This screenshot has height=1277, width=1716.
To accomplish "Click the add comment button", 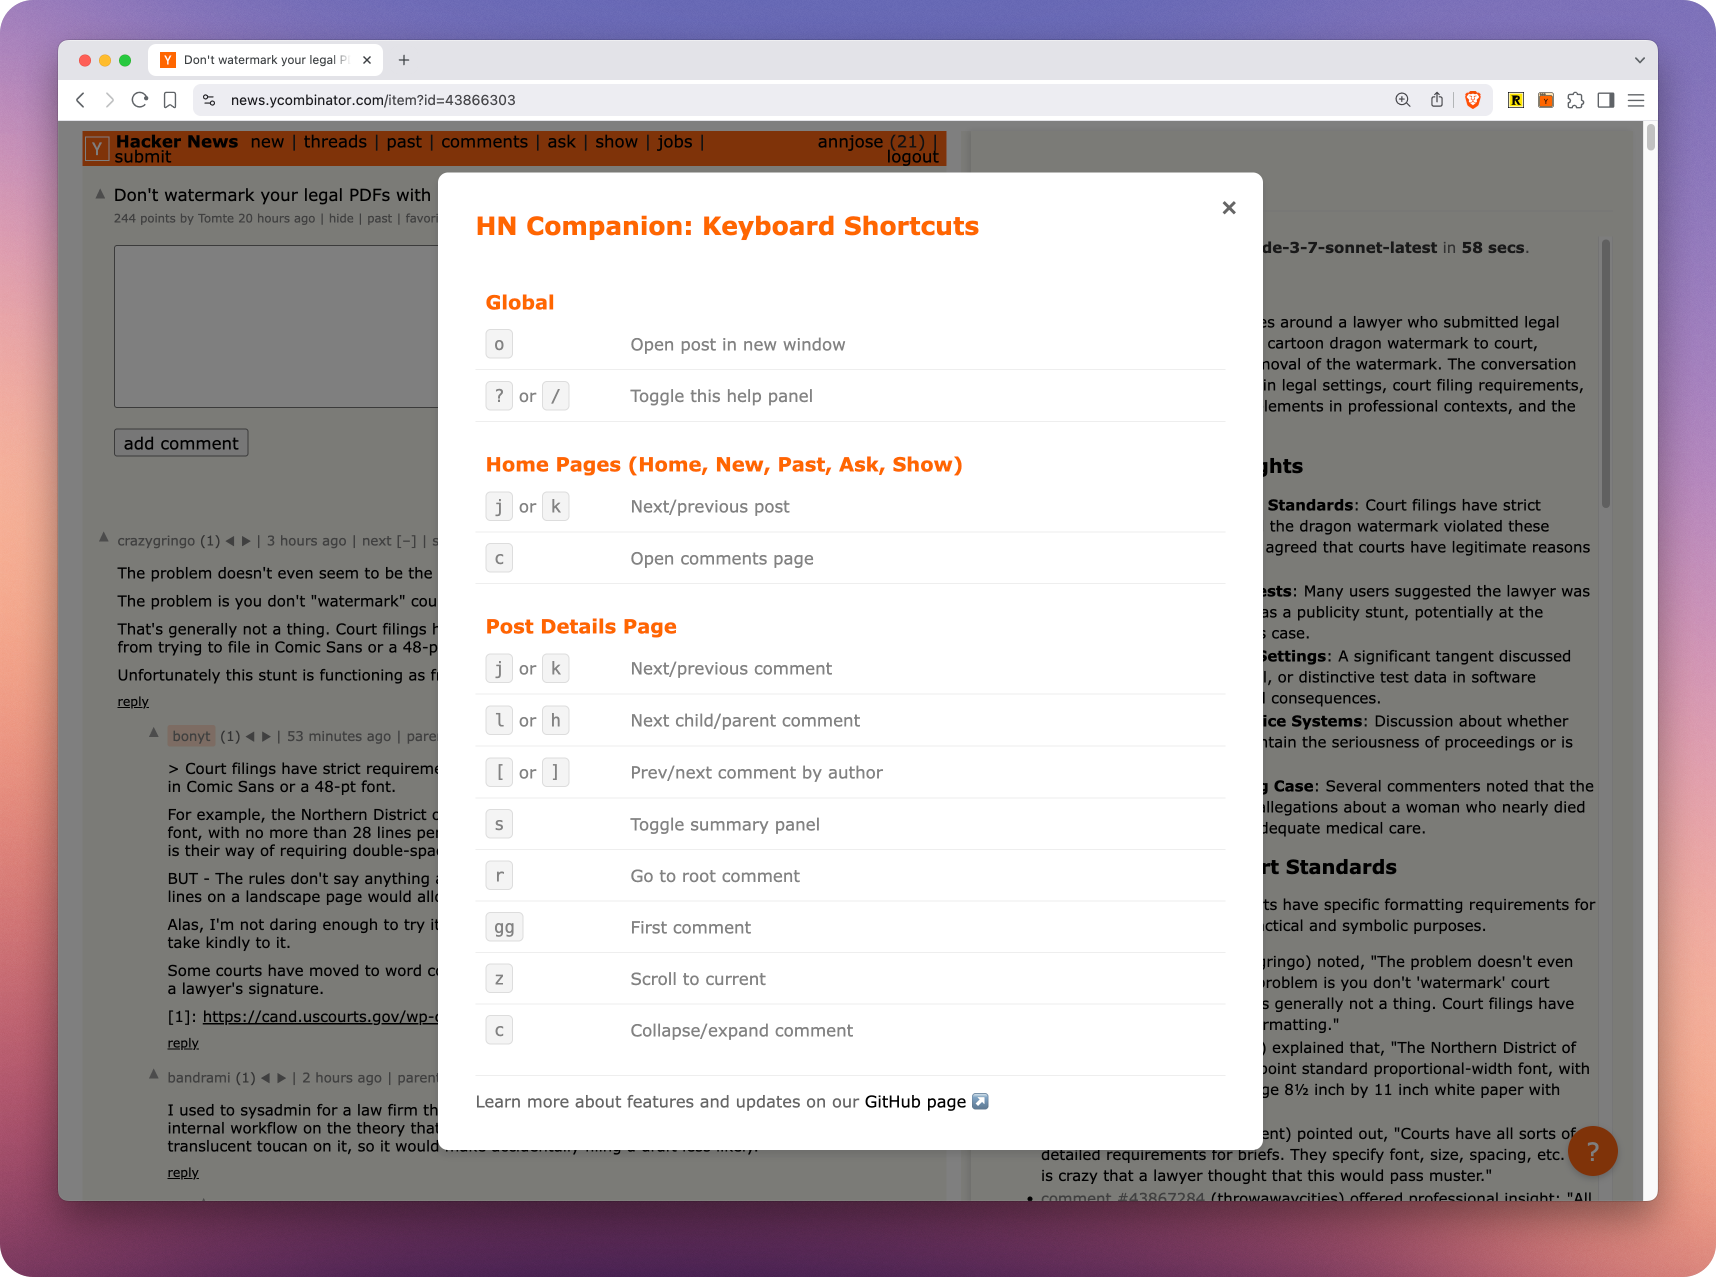I will (181, 443).
